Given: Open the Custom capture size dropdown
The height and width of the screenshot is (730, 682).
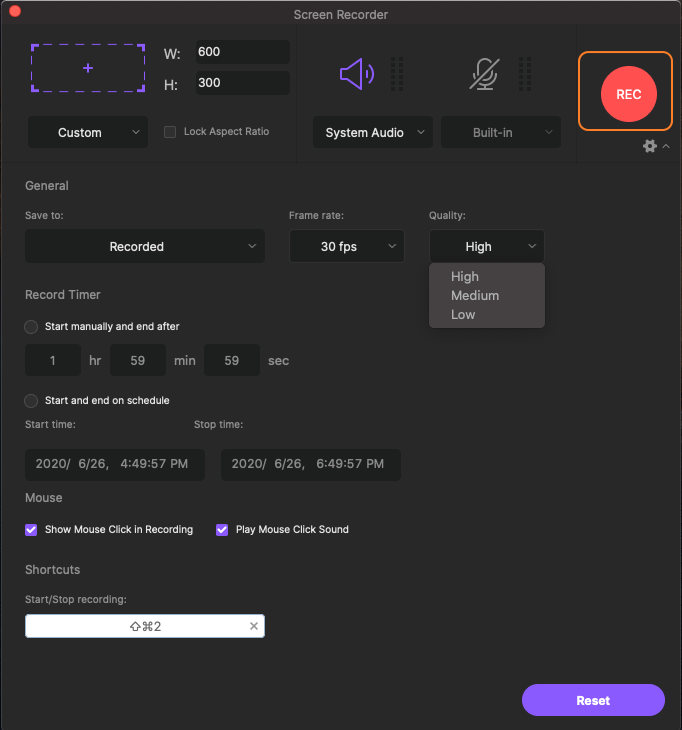Looking at the screenshot, I should 88,132.
